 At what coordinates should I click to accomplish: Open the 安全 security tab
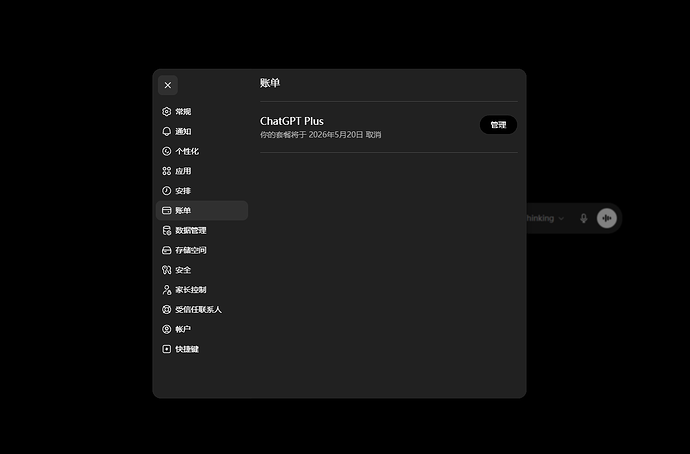(x=202, y=270)
